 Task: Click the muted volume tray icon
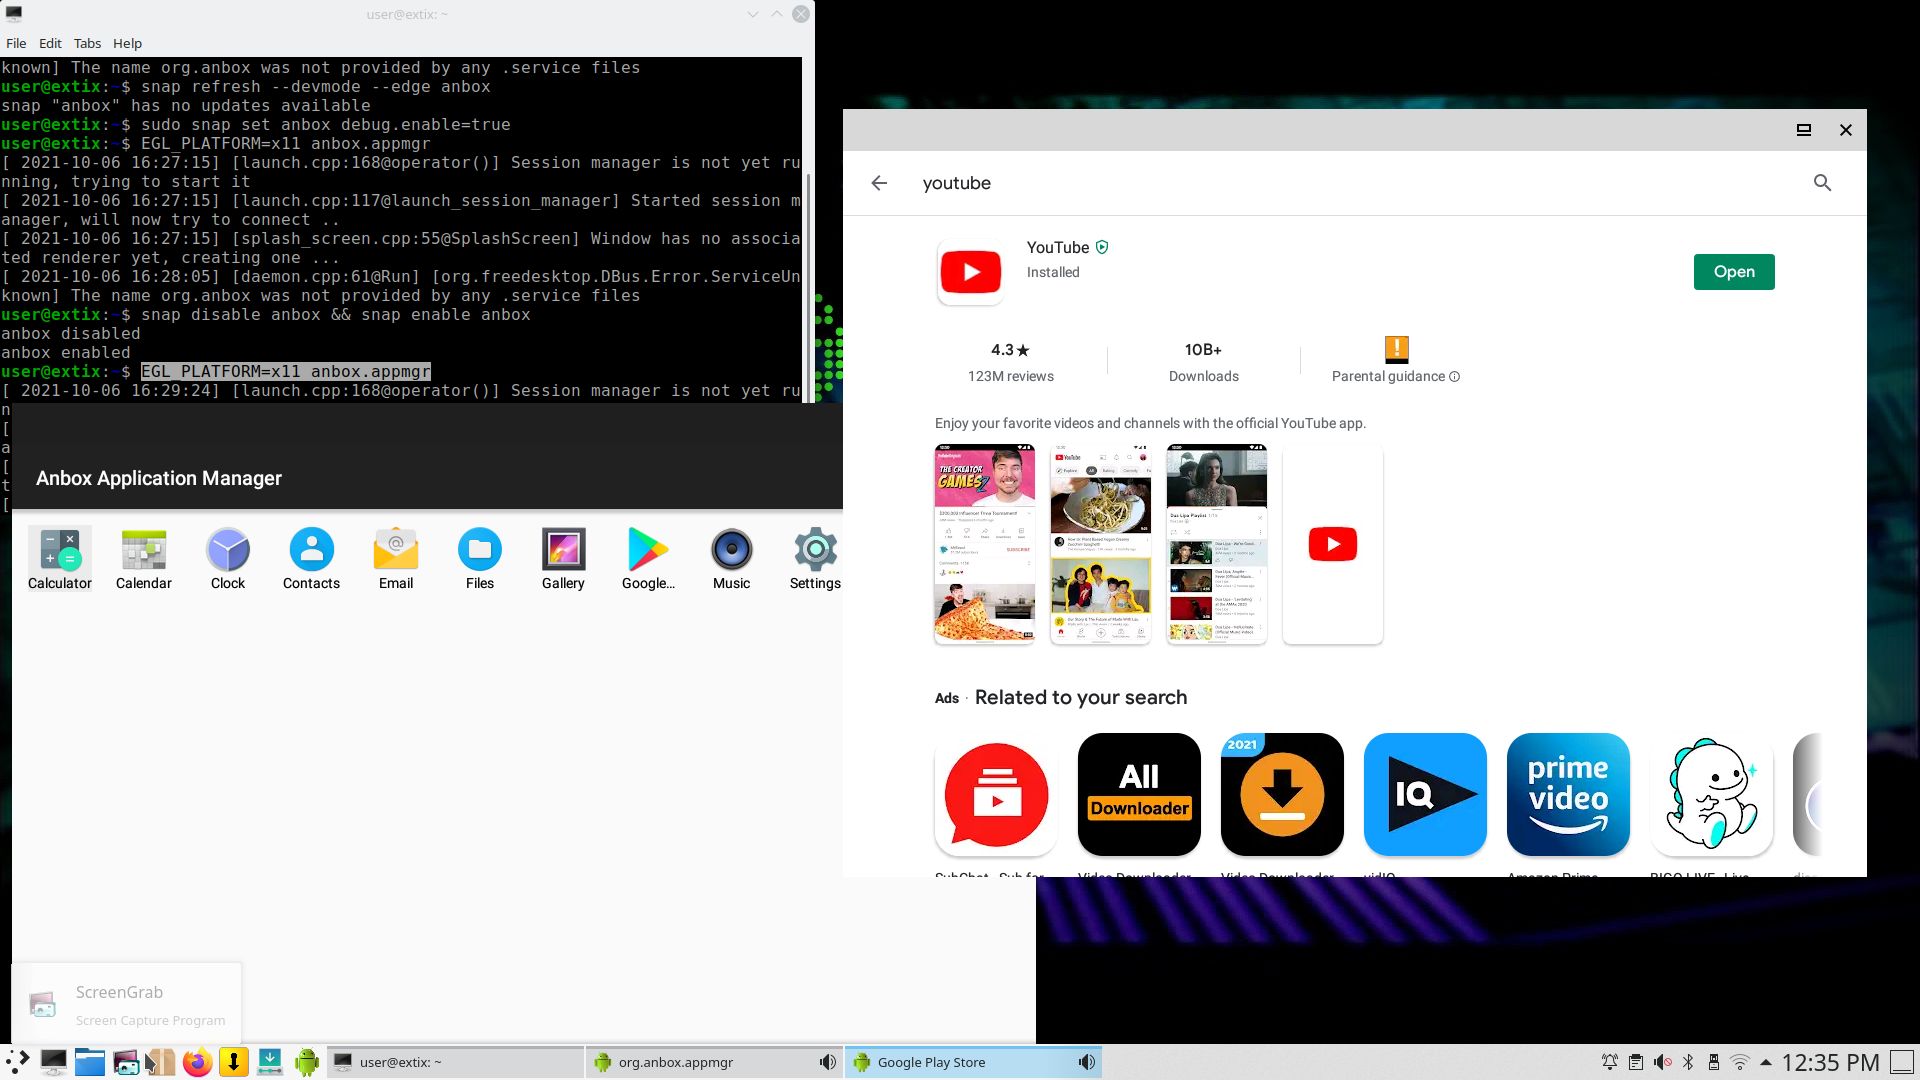[1662, 1062]
